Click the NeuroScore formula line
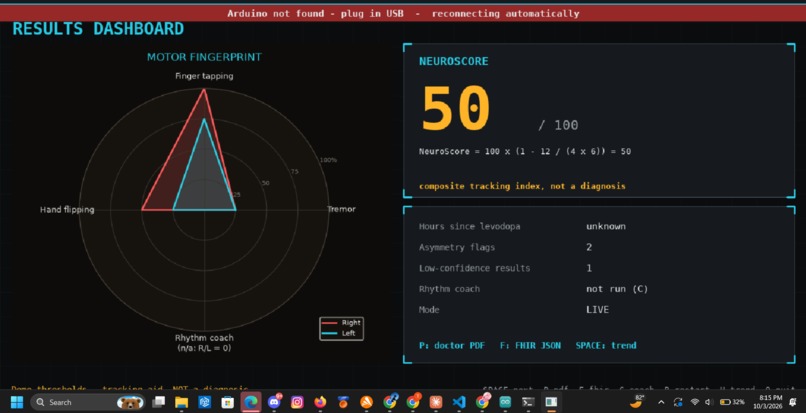The height and width of the screenshot is (413, 806). pyautogui.click(x=525, y=151)
